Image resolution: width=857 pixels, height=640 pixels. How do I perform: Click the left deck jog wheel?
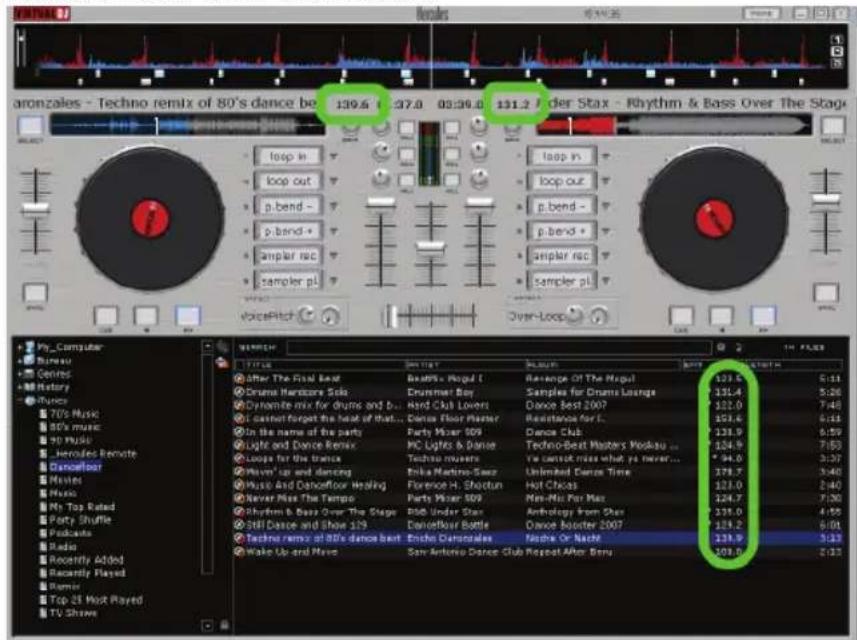(x=150, y=218)
